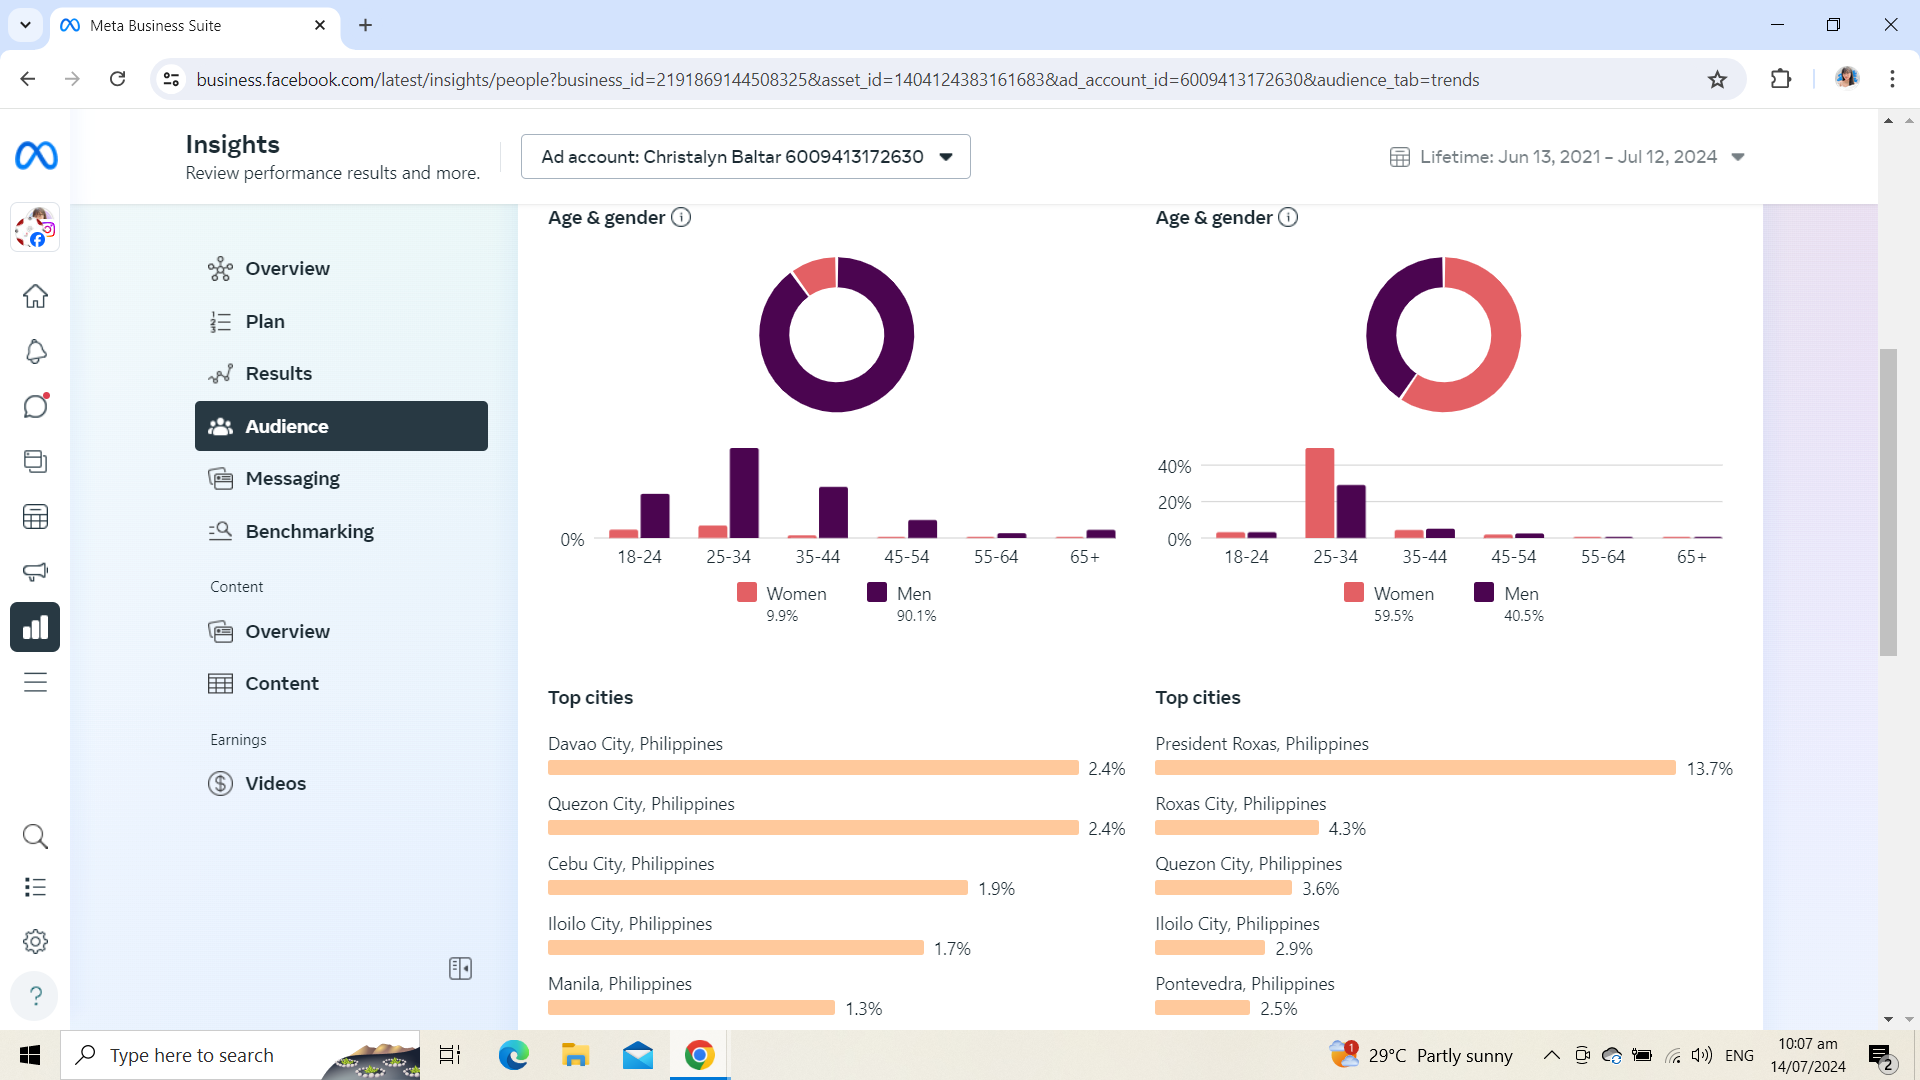Click Men legend swatch in right chart

coord(1484,592)
